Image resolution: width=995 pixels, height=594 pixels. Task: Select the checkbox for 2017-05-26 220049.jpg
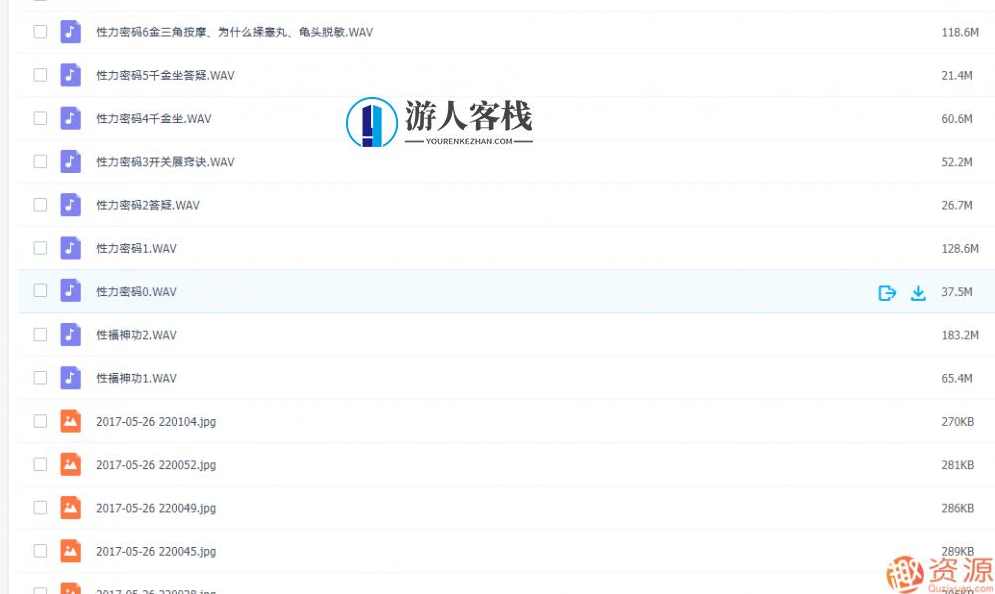pos(40,508)
